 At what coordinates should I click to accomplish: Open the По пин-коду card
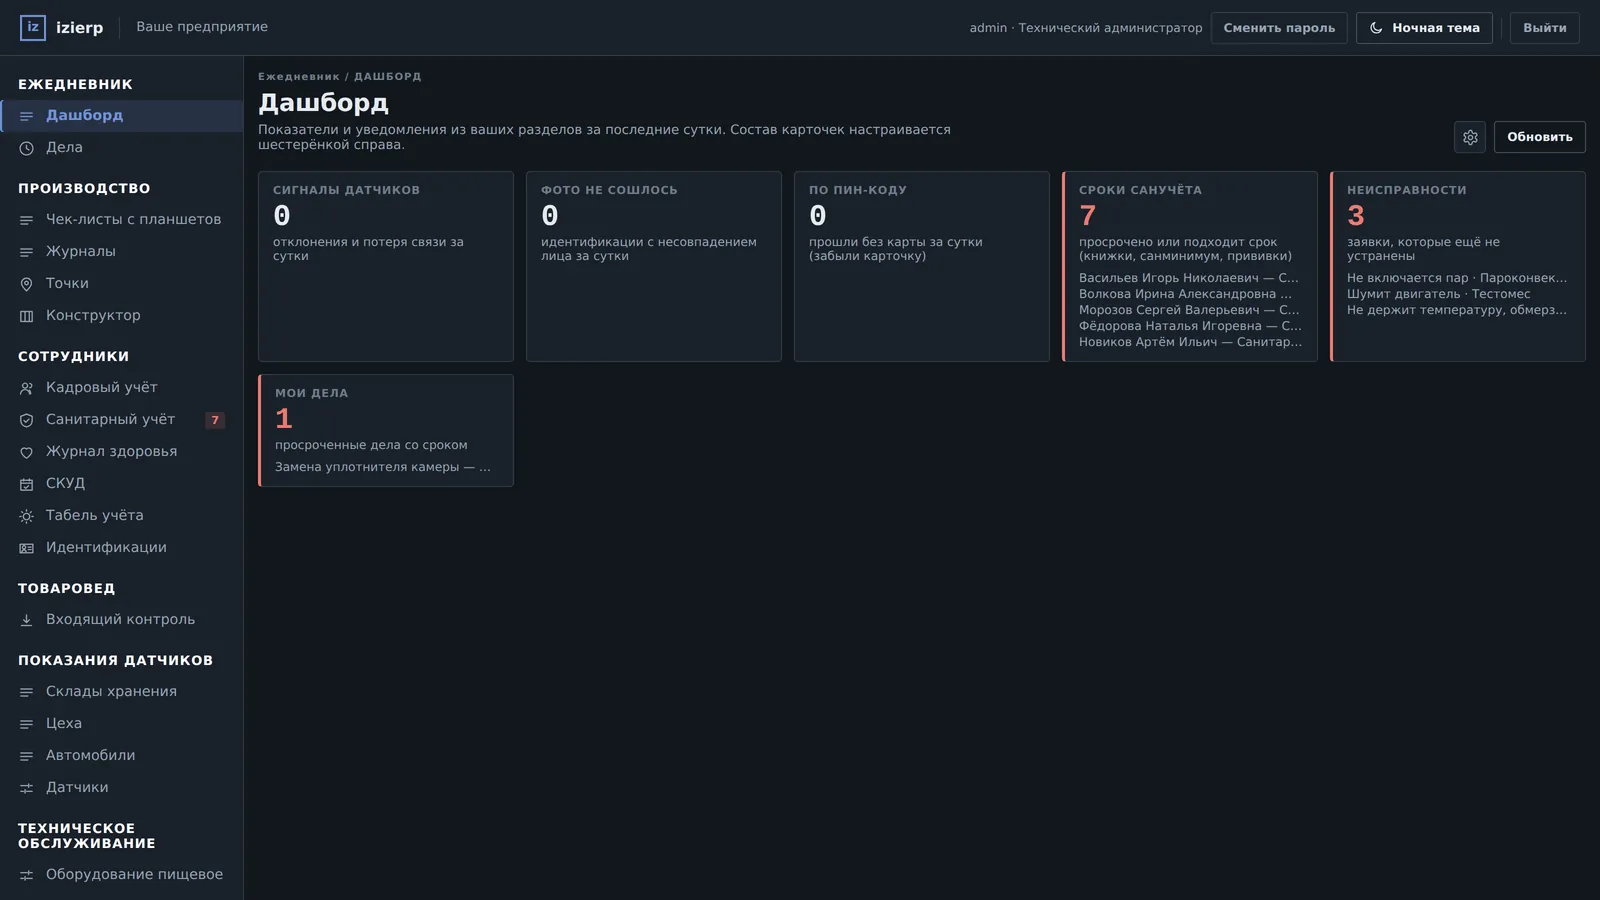[922, 266]
